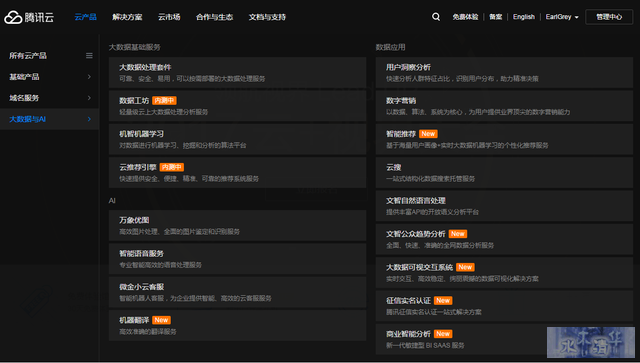Switch language via English link
The width and height of the screenshot is (640, 363).
click(524, 17)
